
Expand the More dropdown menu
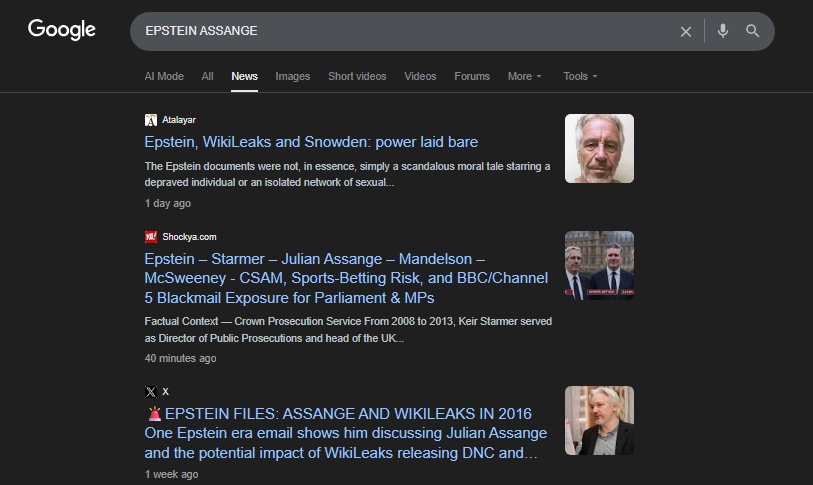click(x=524, y=76)
